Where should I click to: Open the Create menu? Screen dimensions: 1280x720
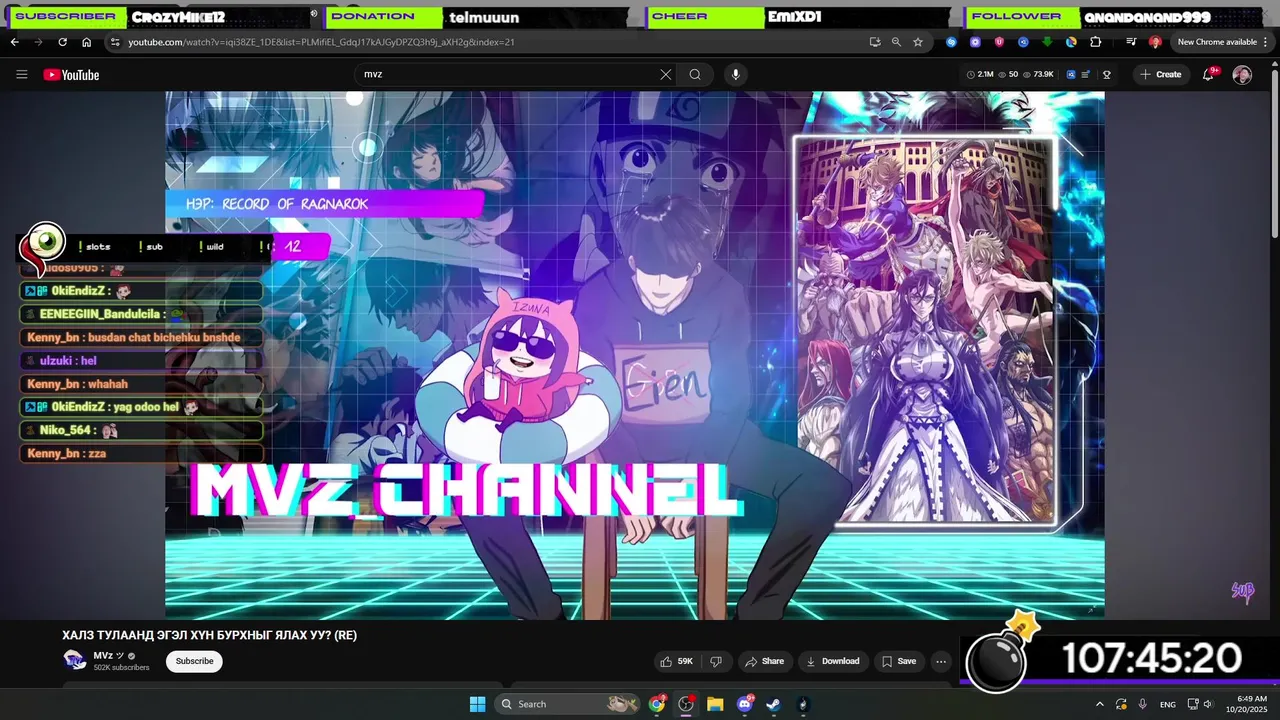pos(1161,74)
